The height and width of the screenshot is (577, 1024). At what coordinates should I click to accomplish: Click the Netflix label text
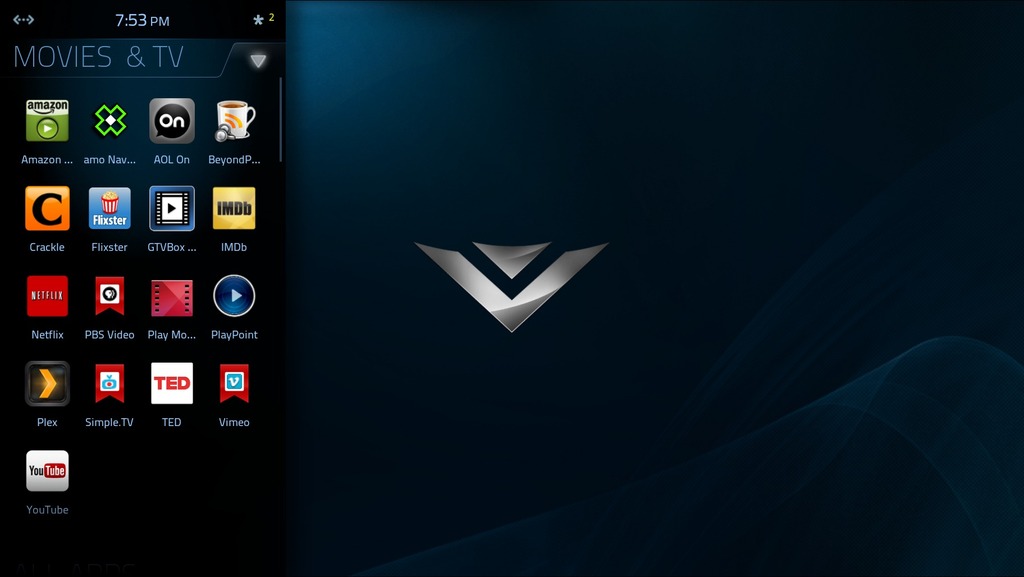(47, 335)
